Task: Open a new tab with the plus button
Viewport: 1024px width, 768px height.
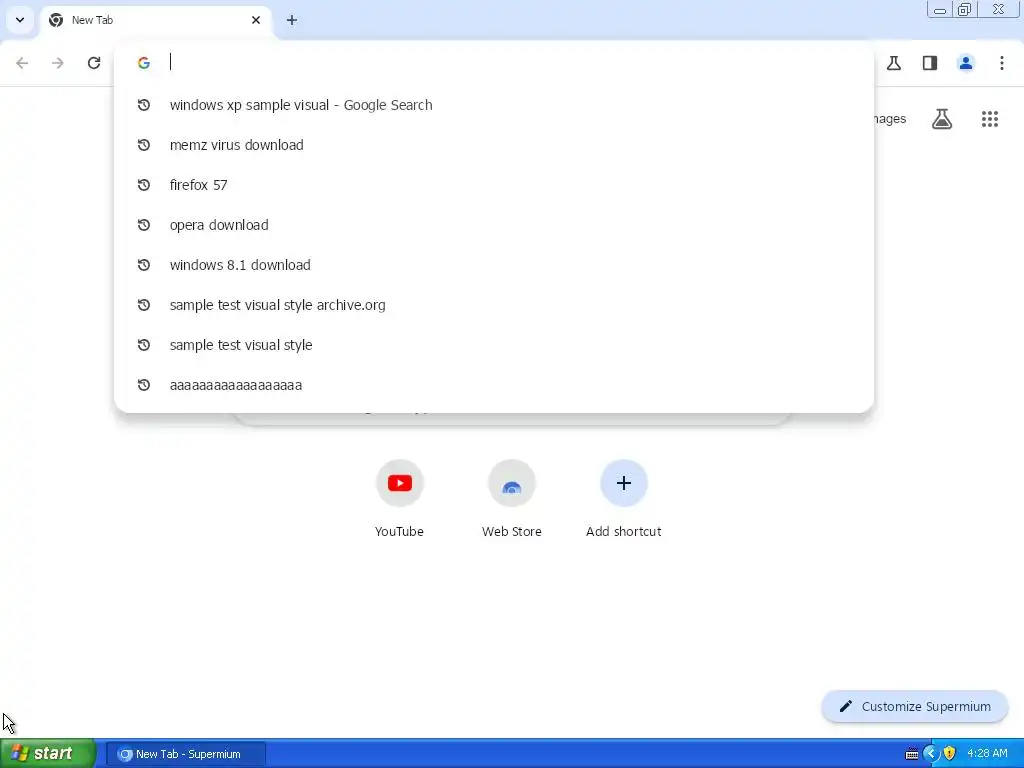Action: [x=292, y=20]
